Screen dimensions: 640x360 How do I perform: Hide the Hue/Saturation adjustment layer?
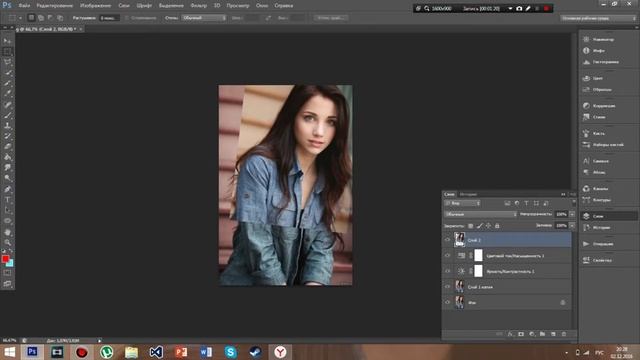pyautogui.click(x=447, y=256)
